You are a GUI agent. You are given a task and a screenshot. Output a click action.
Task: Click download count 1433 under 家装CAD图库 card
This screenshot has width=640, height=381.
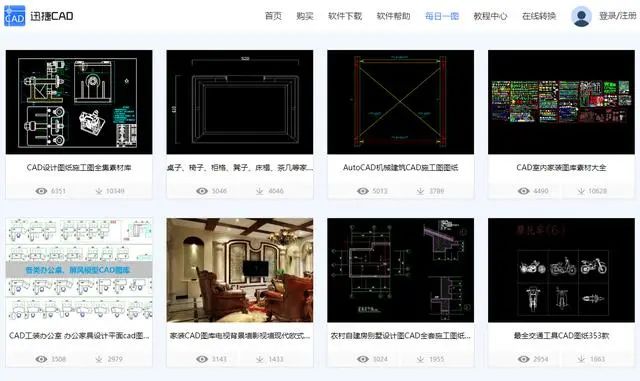pyautogui.click(x=276, y=359)
